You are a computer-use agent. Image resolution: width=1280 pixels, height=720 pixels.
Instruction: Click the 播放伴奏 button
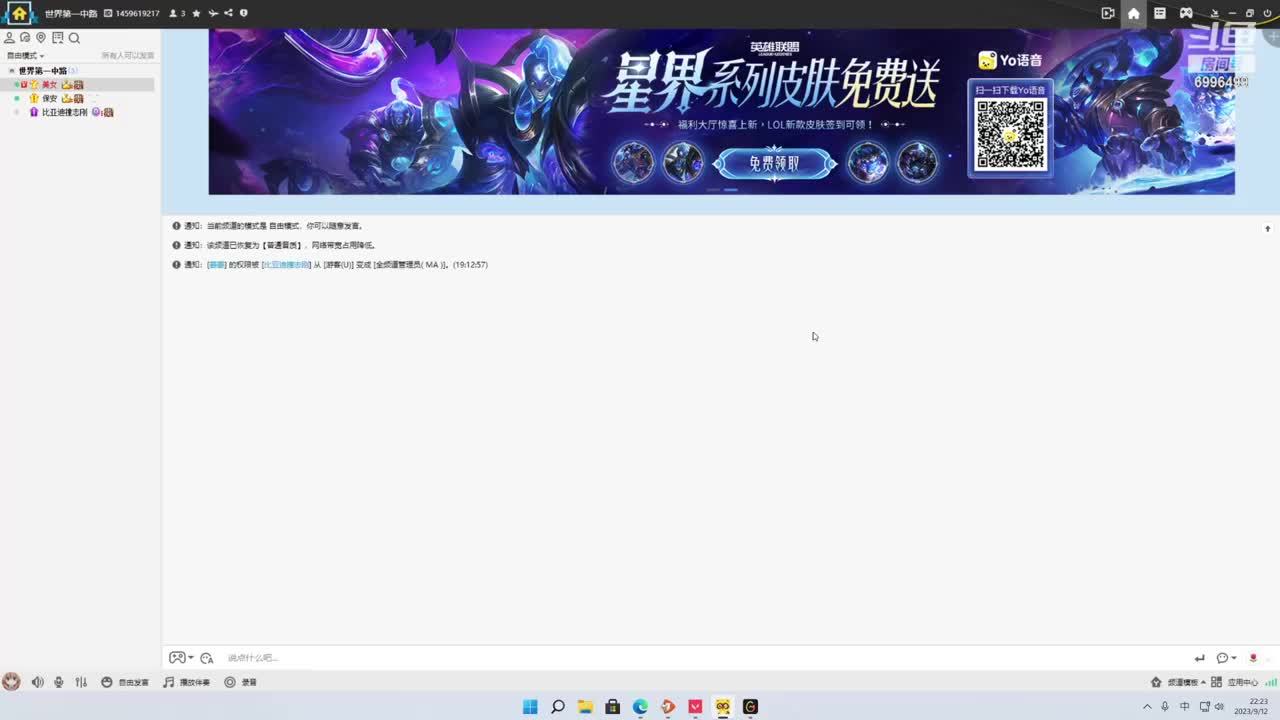pyautogui.click(x=187, y=682)
